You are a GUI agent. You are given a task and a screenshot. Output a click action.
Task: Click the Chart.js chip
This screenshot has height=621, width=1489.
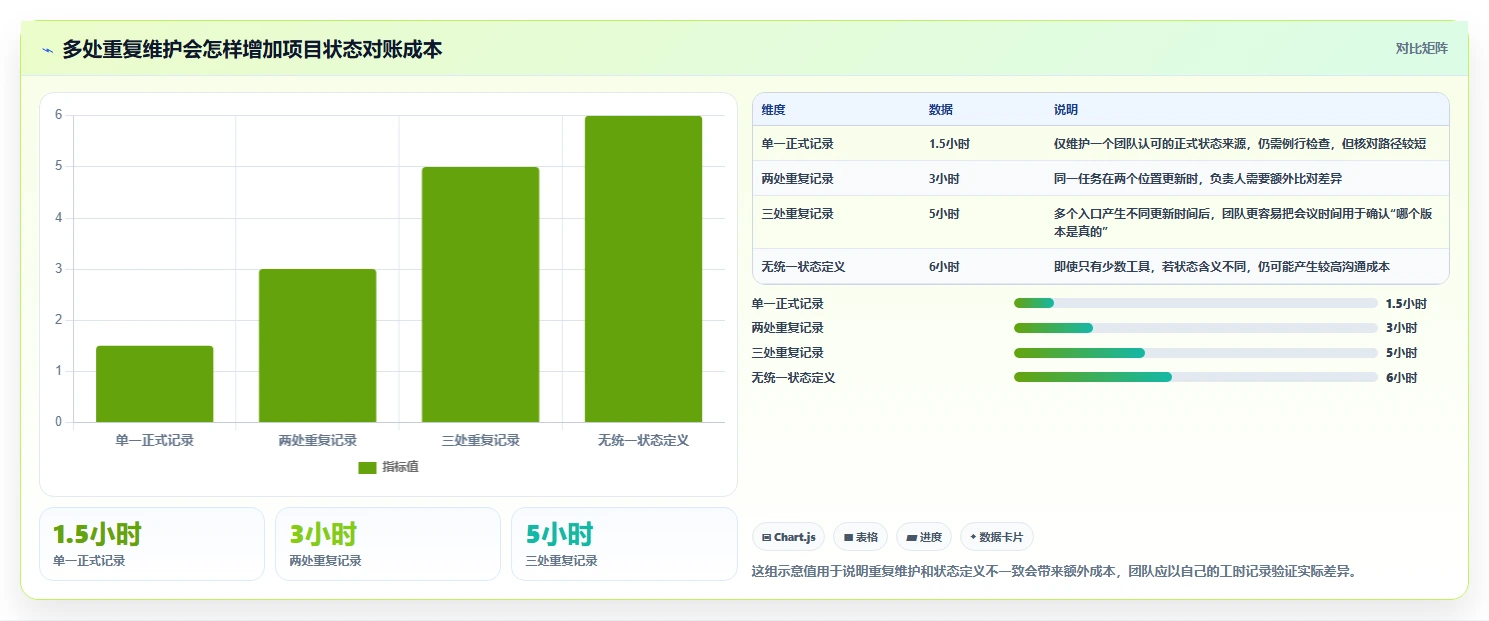tap(788, 537)
